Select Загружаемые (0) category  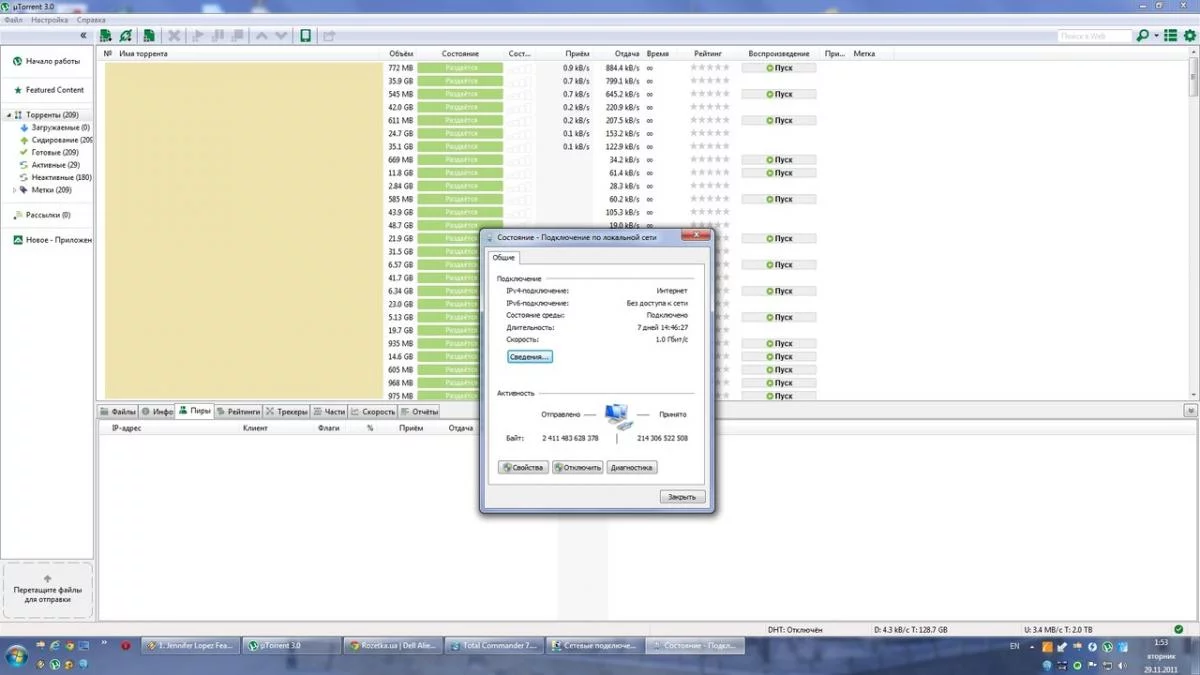click(55, 128)
